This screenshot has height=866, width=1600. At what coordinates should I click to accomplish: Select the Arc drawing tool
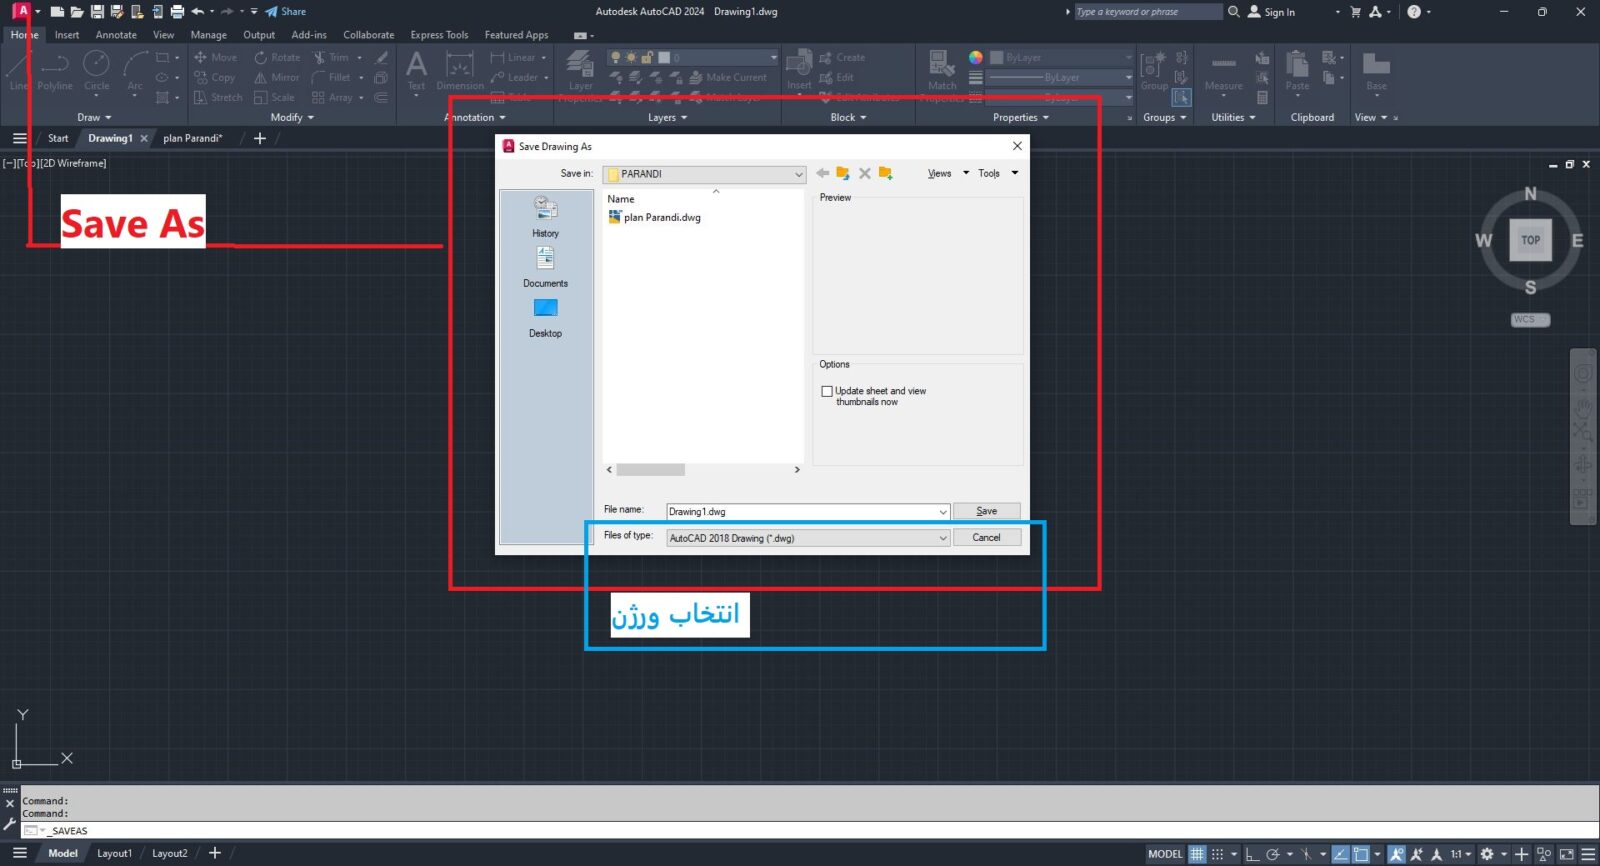[135, 71]
